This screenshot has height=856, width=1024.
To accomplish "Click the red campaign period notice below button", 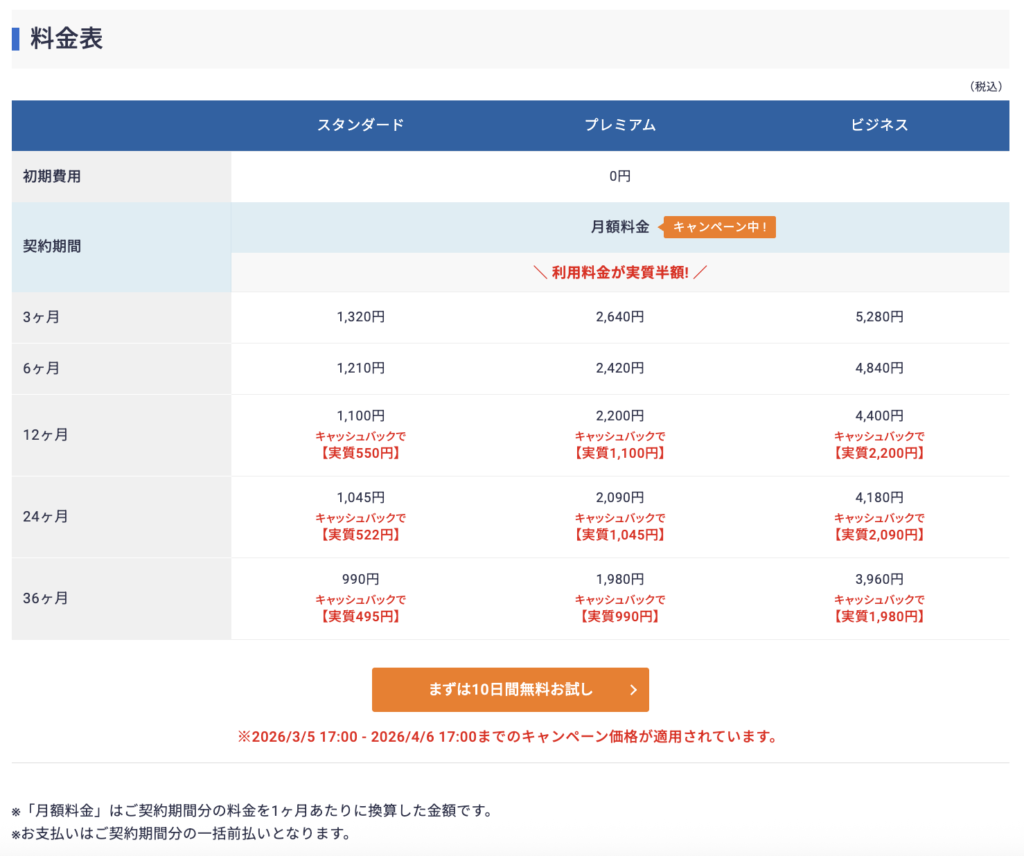I will click(507, 737).
